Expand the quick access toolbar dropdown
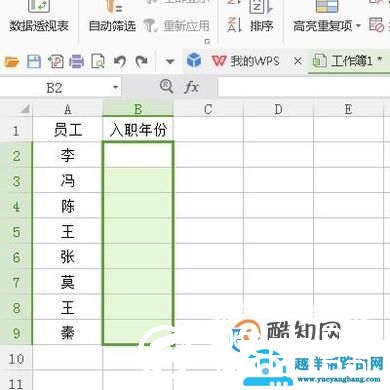This screenshot has height=390, width=390. click(x=170, y=62)
